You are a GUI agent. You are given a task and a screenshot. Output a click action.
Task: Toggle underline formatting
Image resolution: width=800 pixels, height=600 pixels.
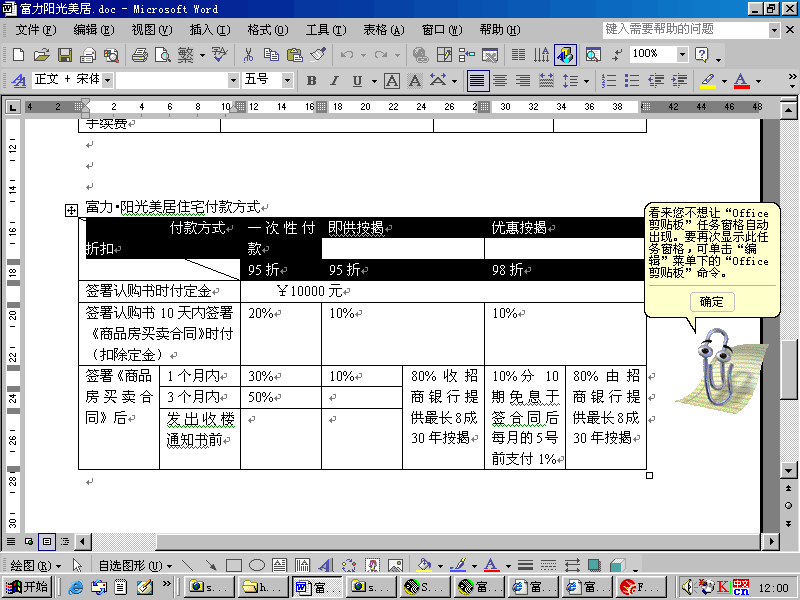(357, 81)
